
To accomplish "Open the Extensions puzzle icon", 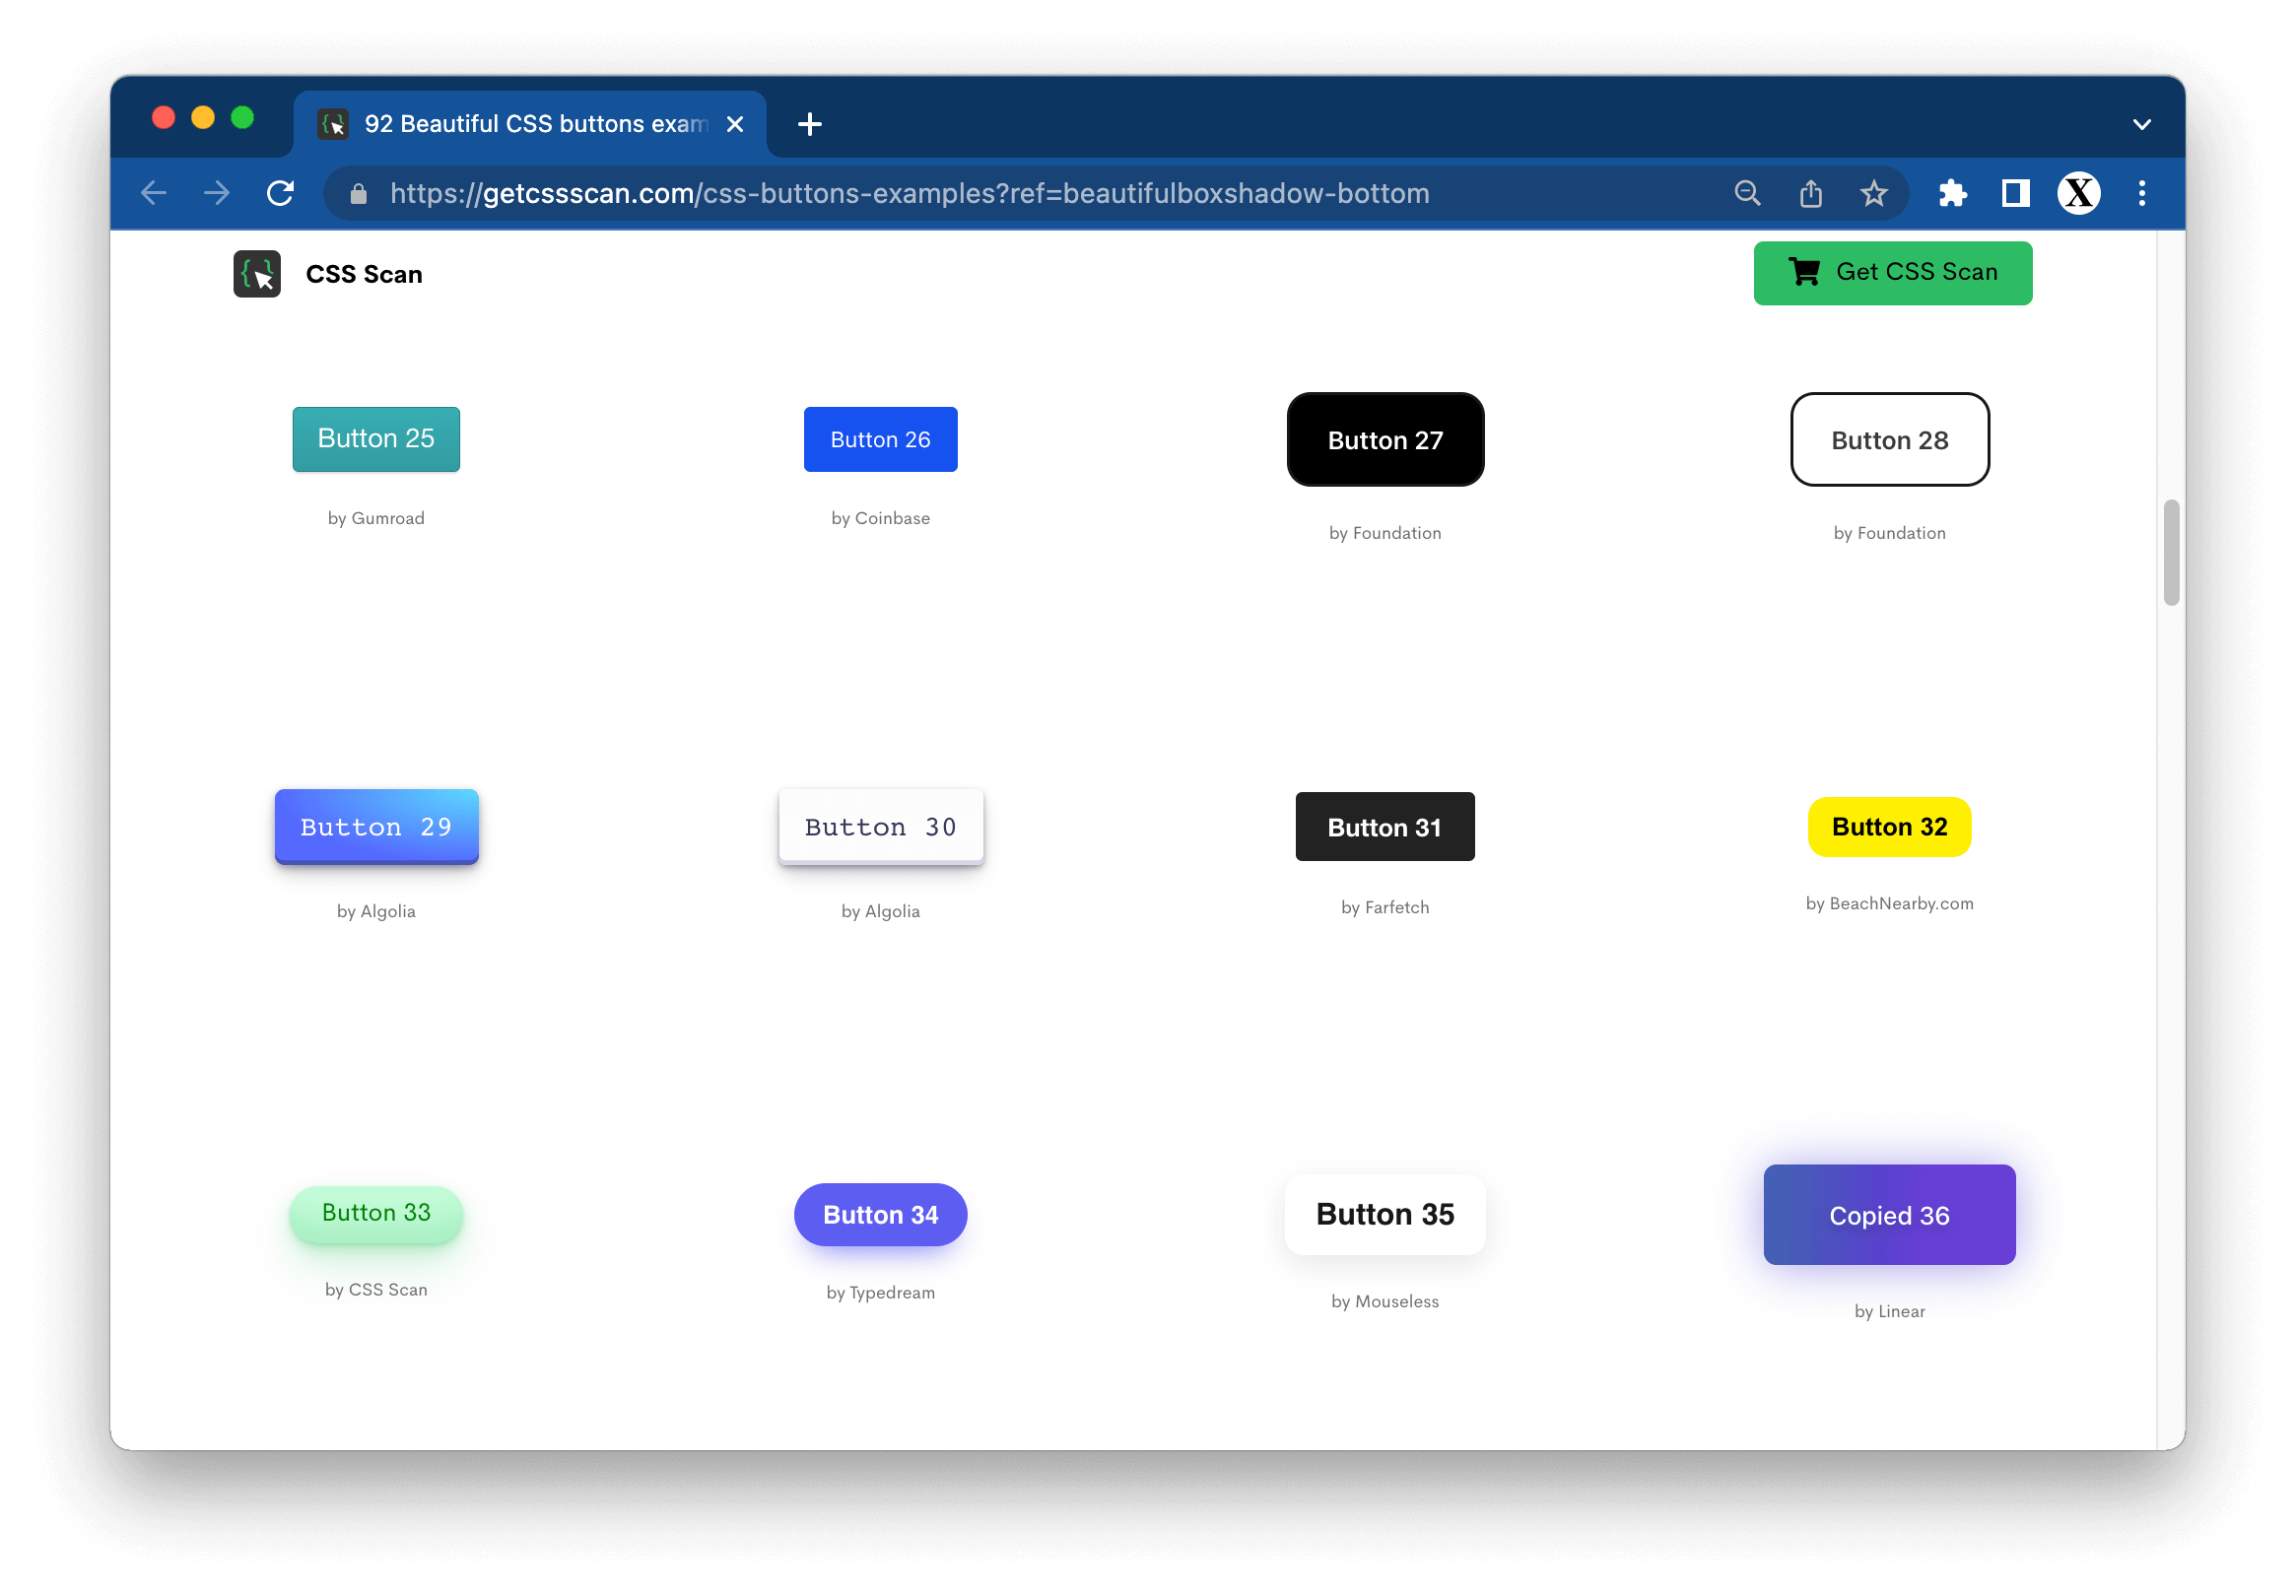I will 1952,193.
